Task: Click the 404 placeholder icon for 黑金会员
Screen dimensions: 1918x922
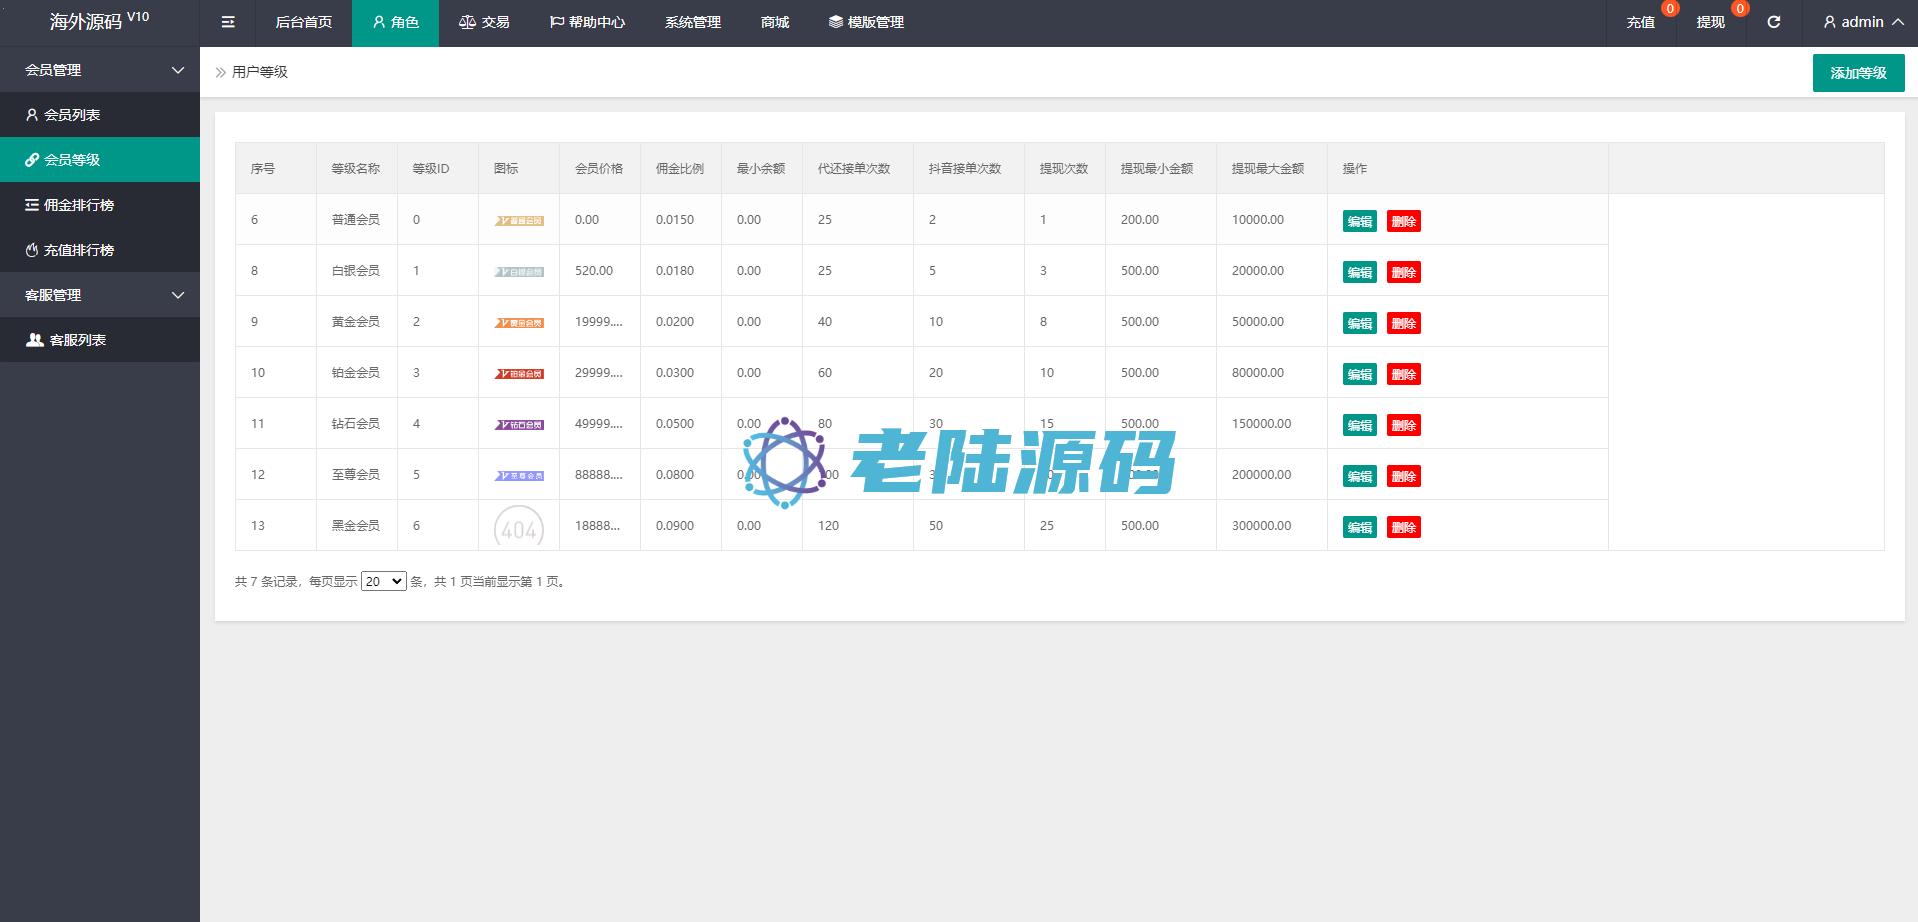Action: coord(519,527)
